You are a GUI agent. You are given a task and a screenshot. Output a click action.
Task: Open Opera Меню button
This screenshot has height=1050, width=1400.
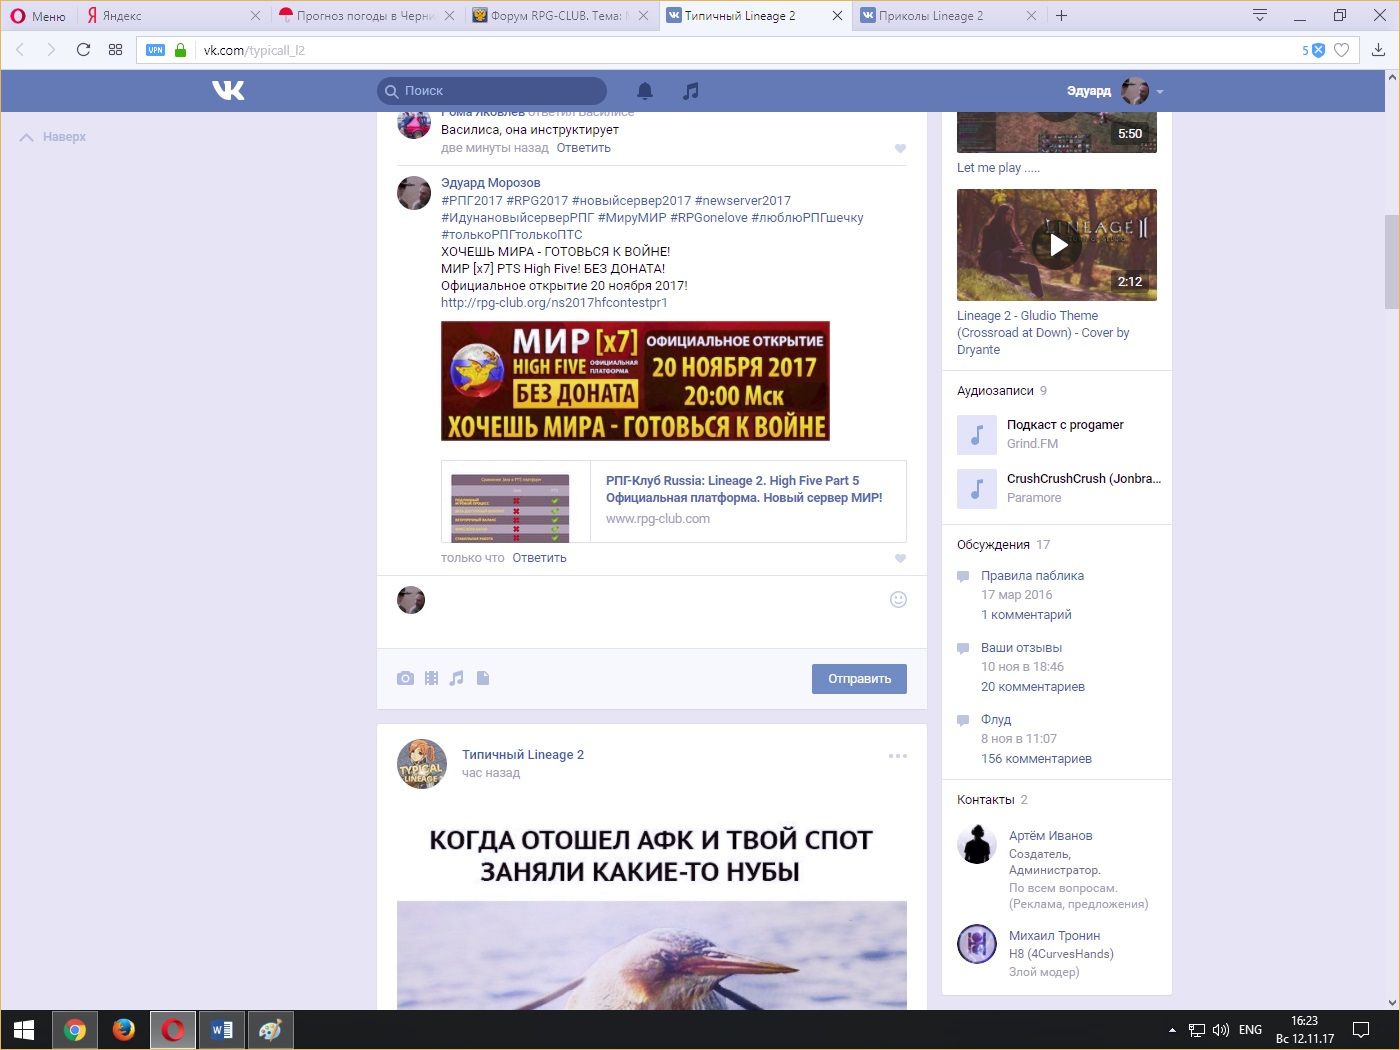point(38,15)
